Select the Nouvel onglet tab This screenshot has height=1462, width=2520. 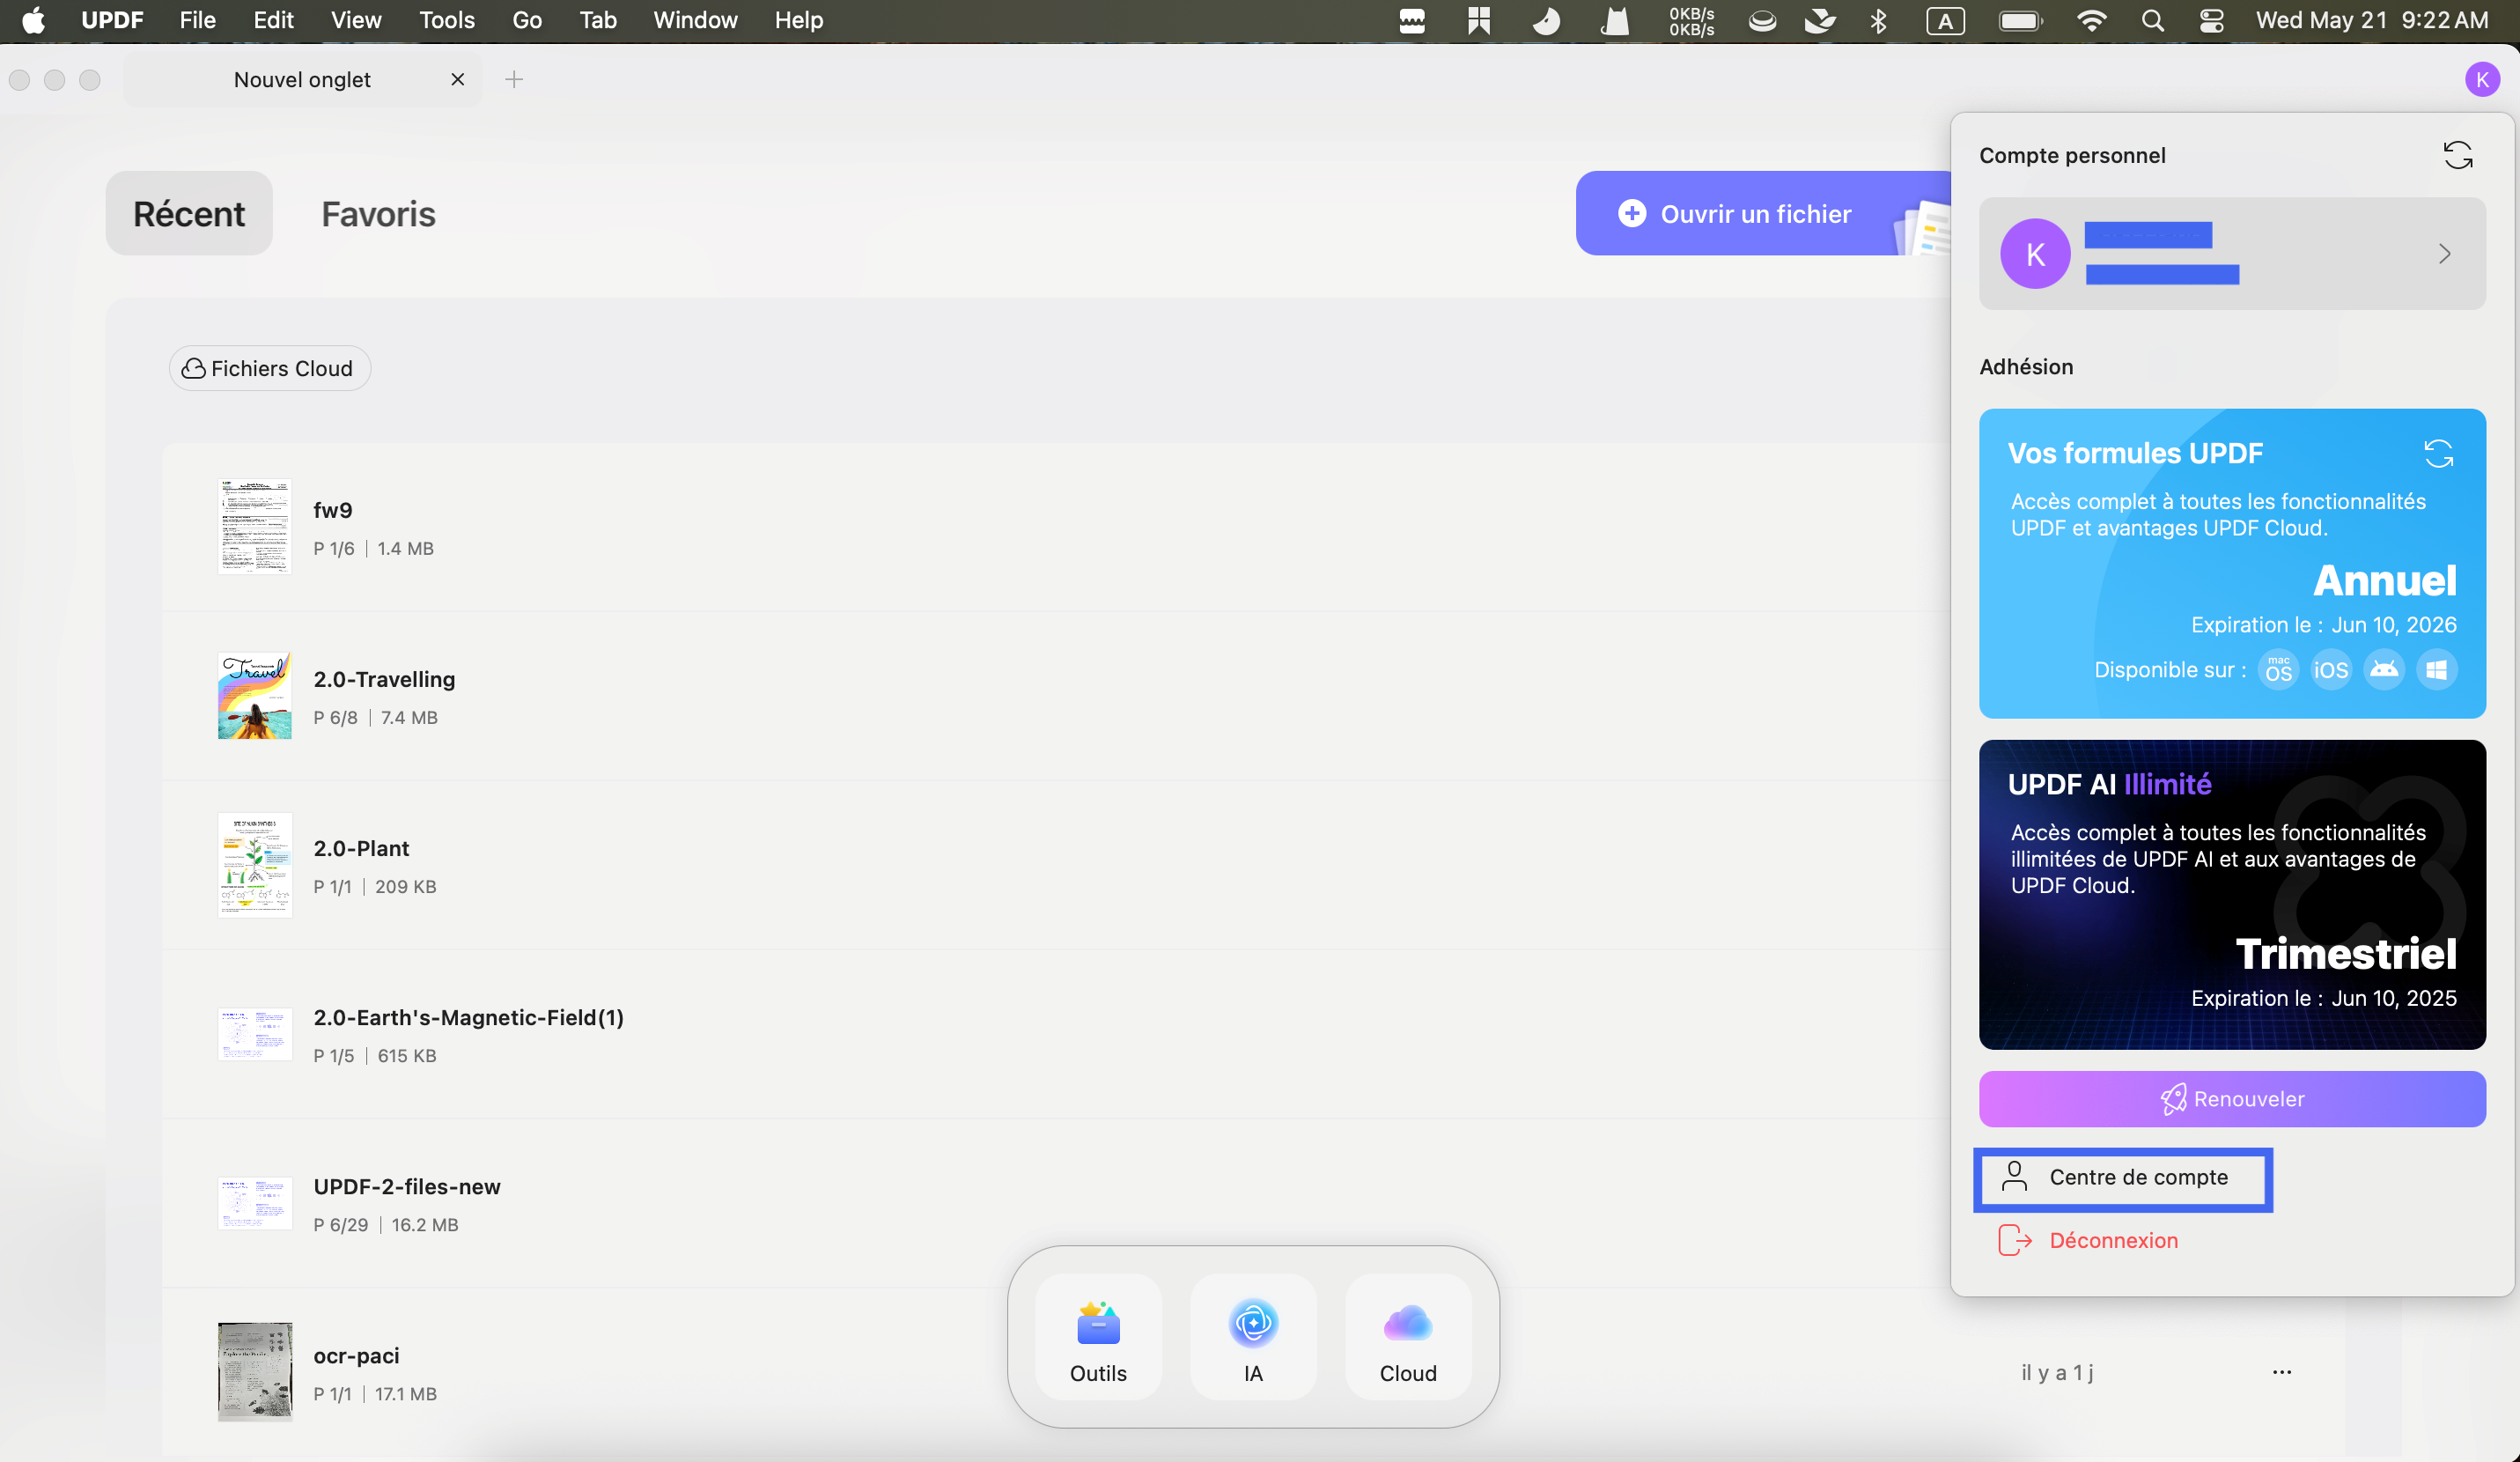pos(302,79)
